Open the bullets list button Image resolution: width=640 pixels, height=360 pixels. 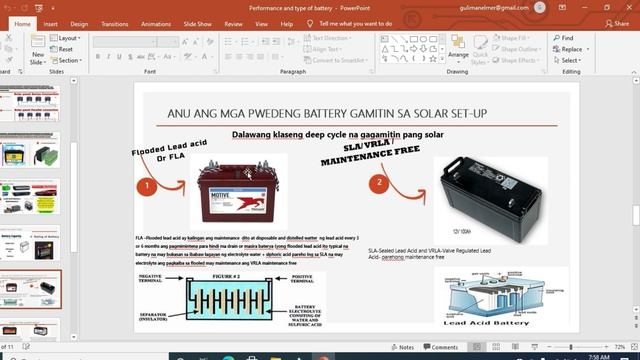point(229,42)
